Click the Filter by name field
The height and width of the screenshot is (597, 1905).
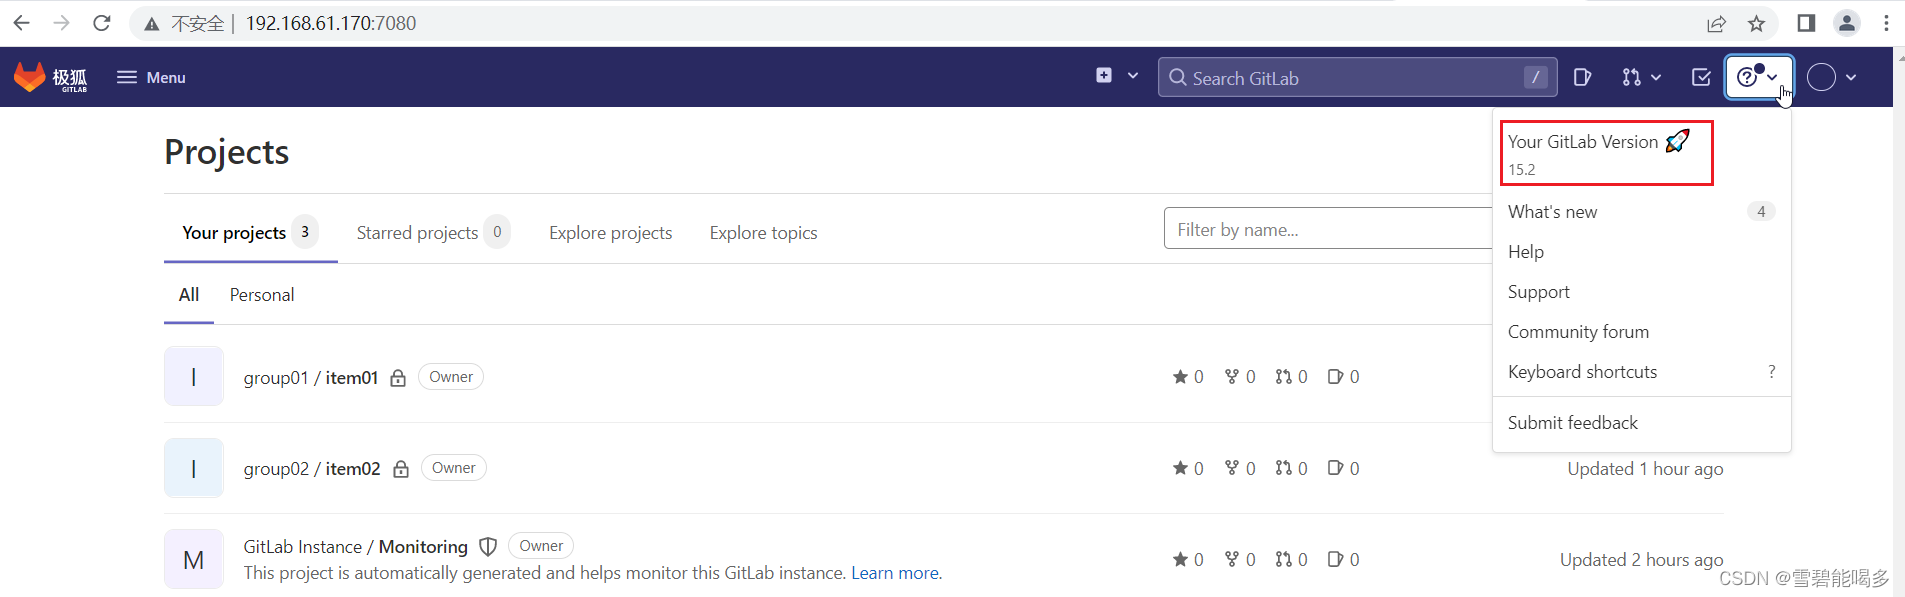click(x=1328, y=229)
